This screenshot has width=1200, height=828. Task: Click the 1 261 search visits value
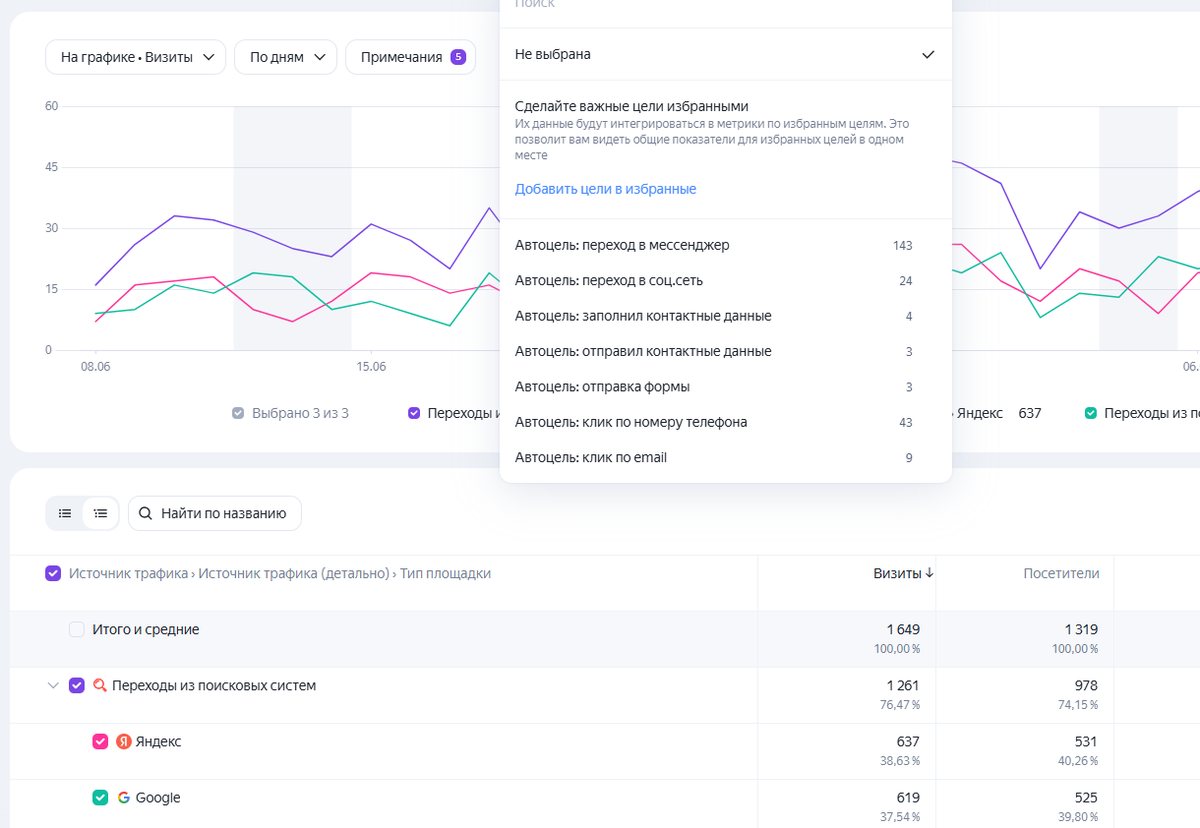click(x=903, y=685)
